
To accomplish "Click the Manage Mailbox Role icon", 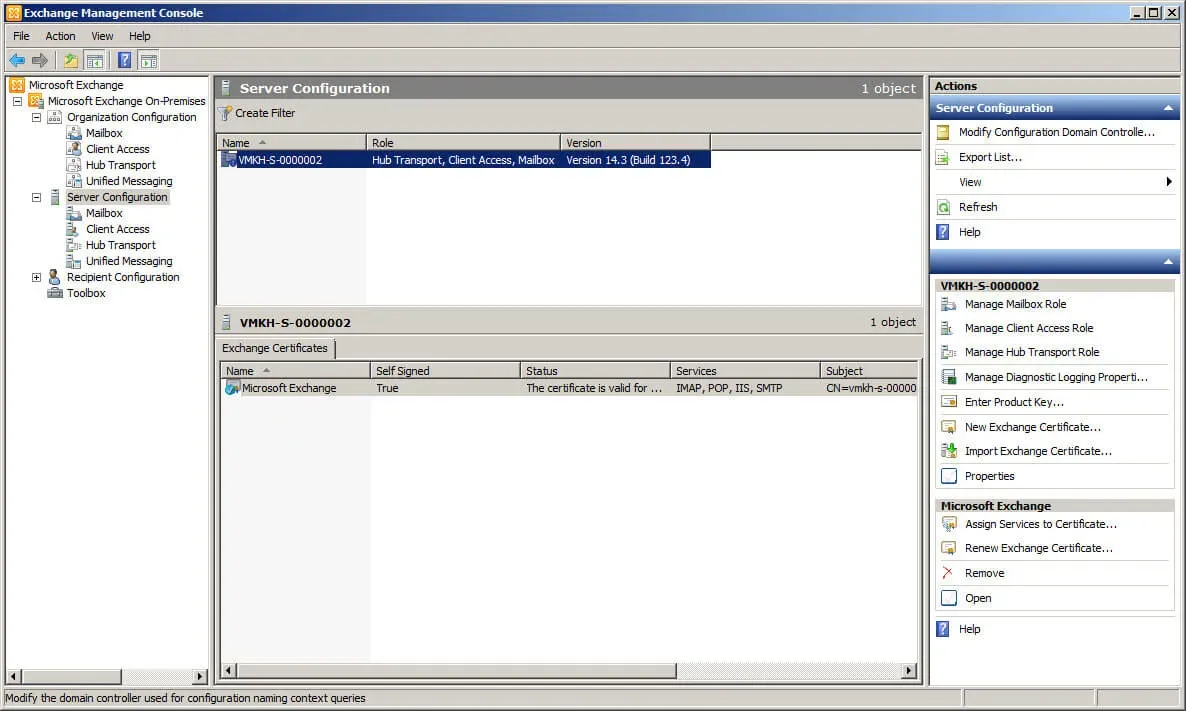I will [x=948, y=304].
